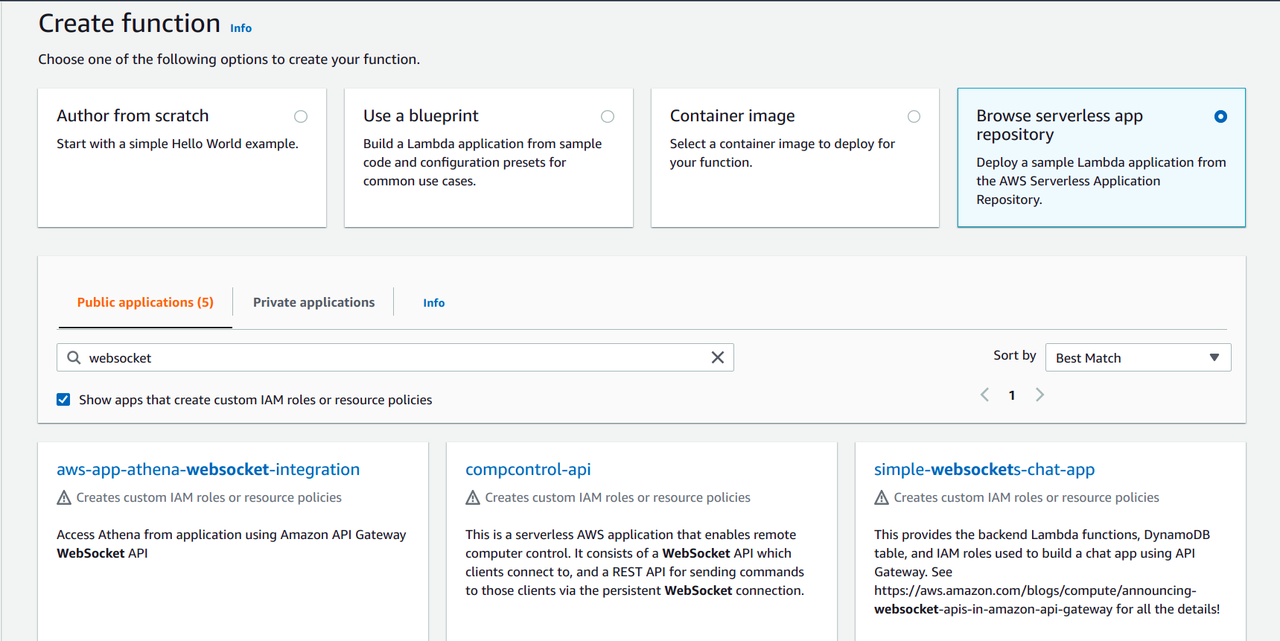Click Info link beside Private applications
The width and height of the screenshot is (1280, 641).
point(434,303)
